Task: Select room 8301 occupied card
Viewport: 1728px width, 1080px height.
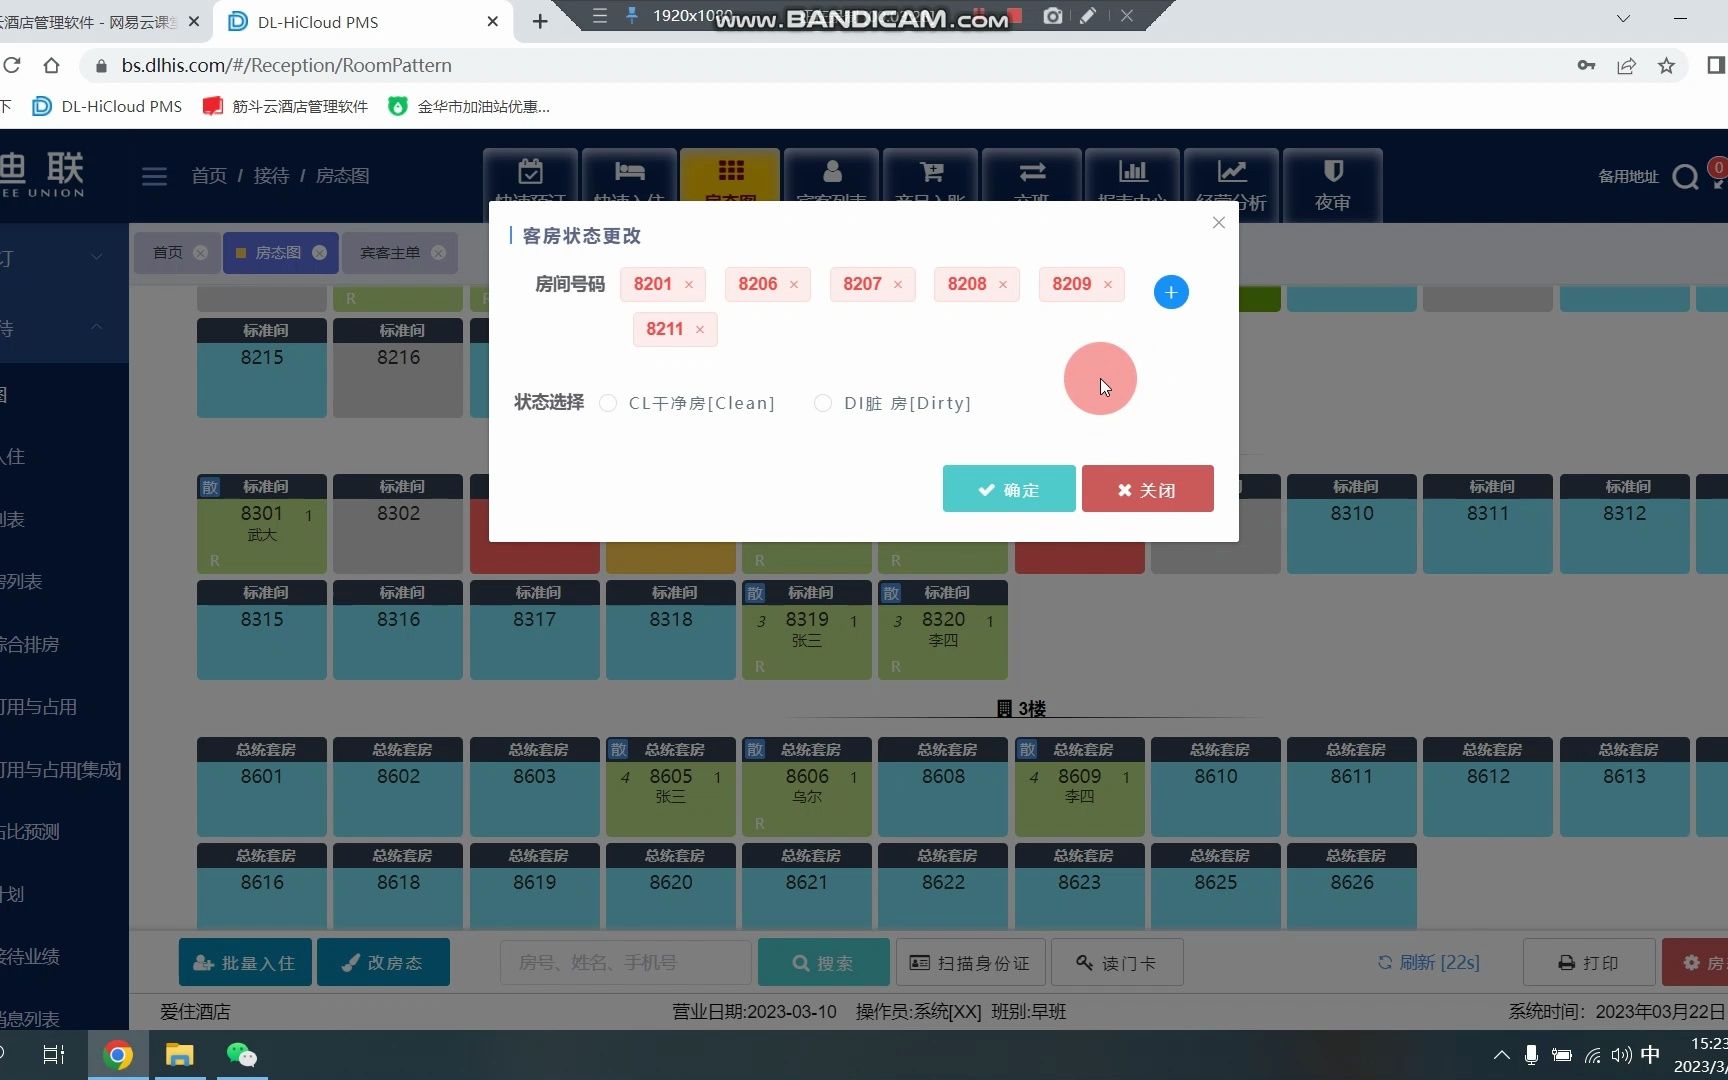Action: pyautogui.click(x=262, y=524)
